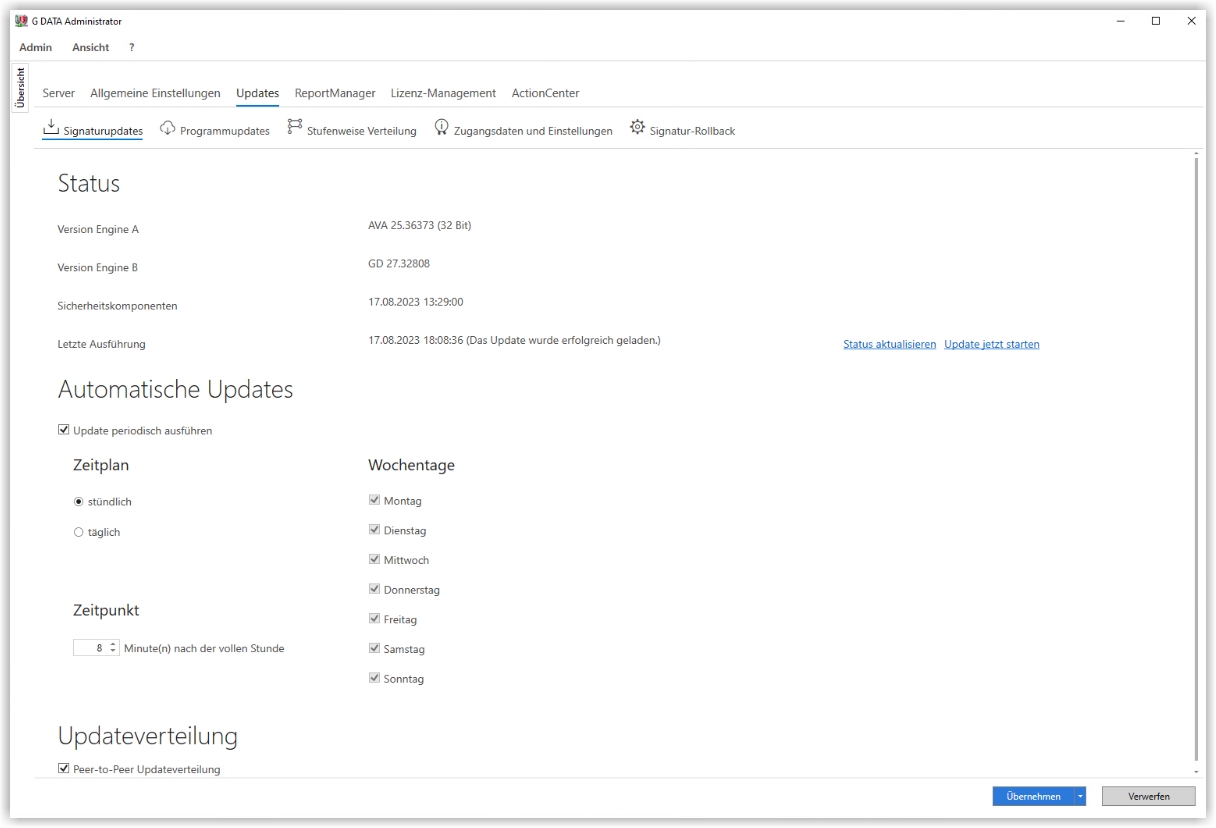
Task: Click the G DATA Administrator app icon
Action: [22, 21]
